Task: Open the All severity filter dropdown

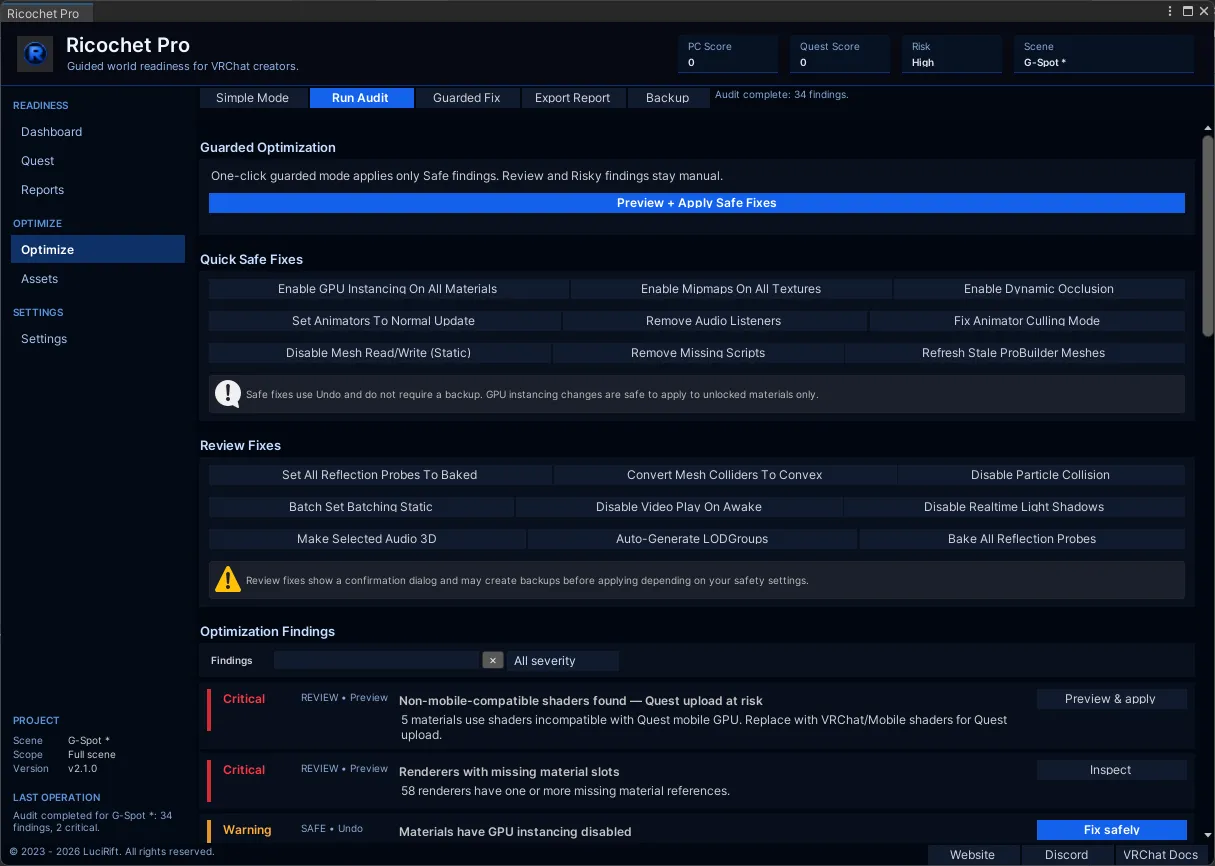Action: pos(563,661)
